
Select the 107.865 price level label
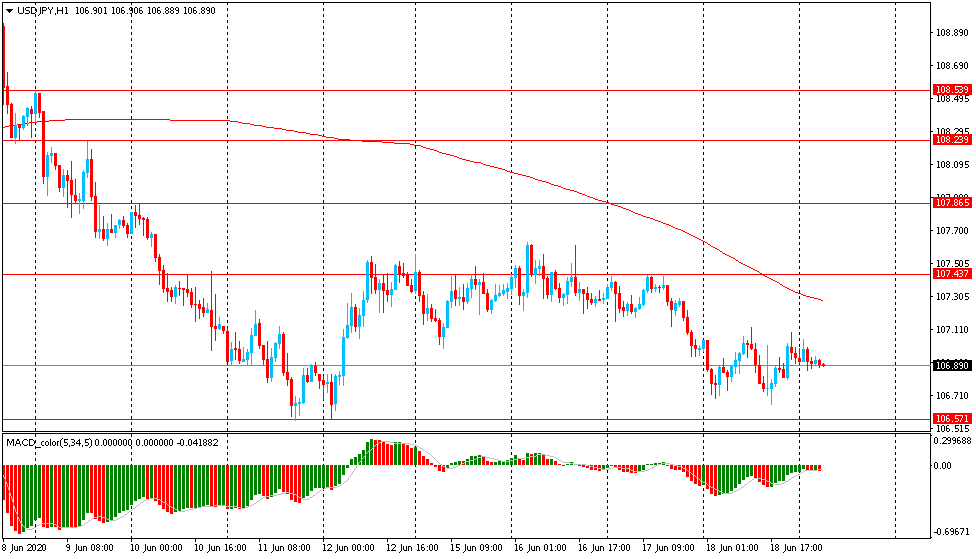tap(952, 203)
